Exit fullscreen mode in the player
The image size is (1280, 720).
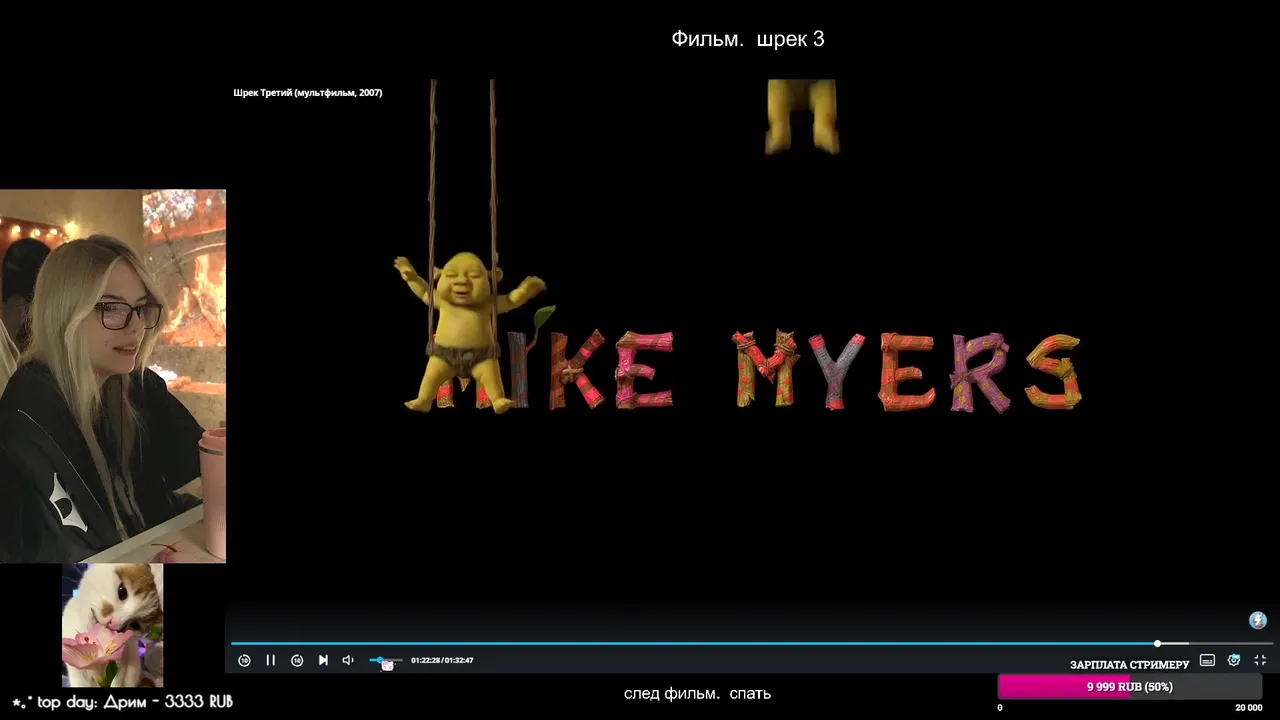click(x=1260, y=660)
